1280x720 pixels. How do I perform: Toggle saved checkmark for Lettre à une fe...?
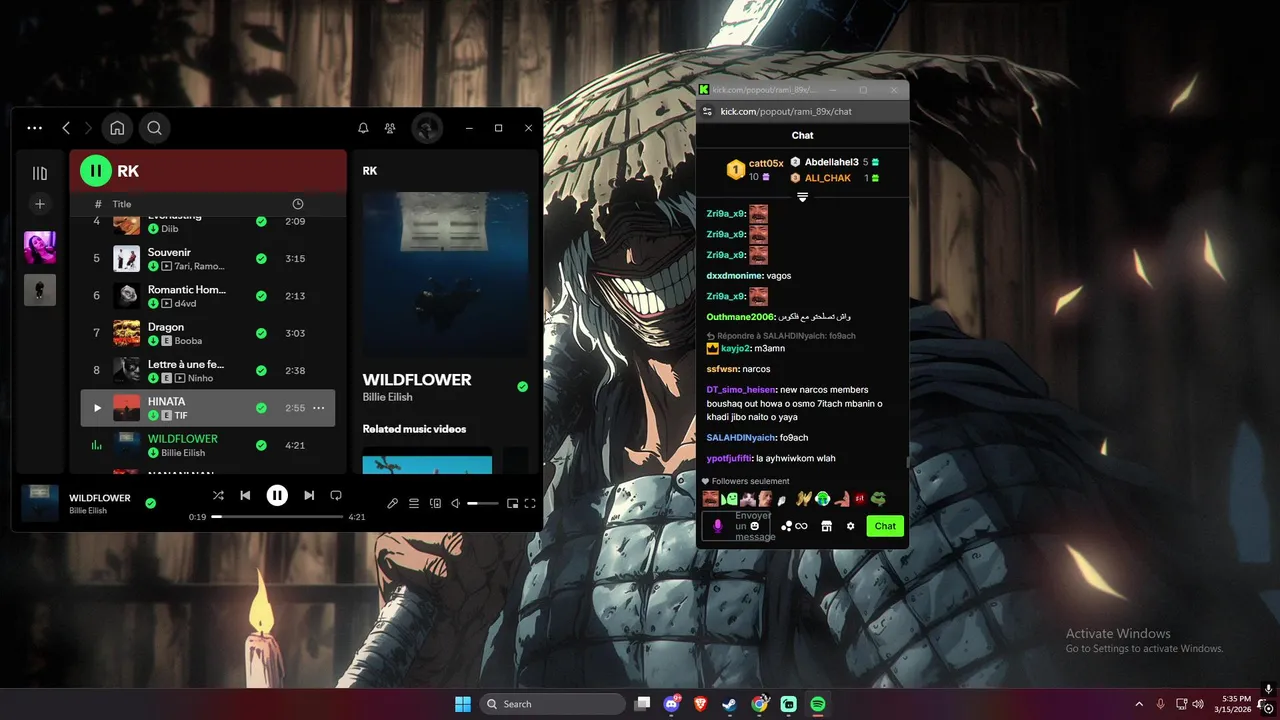tap(261, 371)
